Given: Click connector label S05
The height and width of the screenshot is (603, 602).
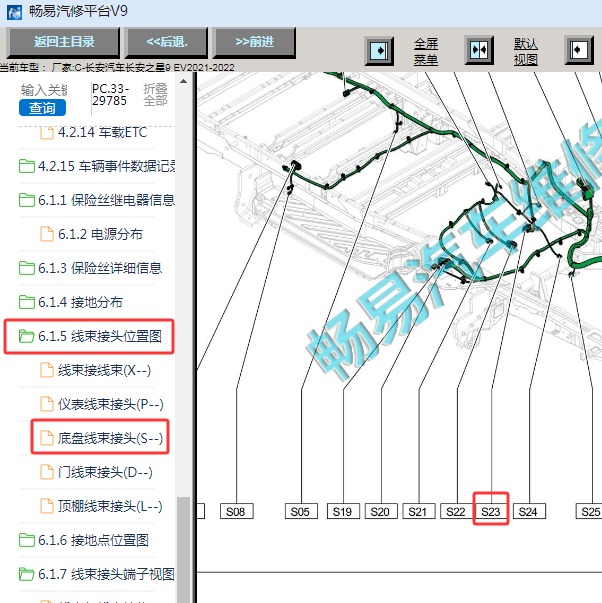Looking at the screenshot, I should coord(301,511).
